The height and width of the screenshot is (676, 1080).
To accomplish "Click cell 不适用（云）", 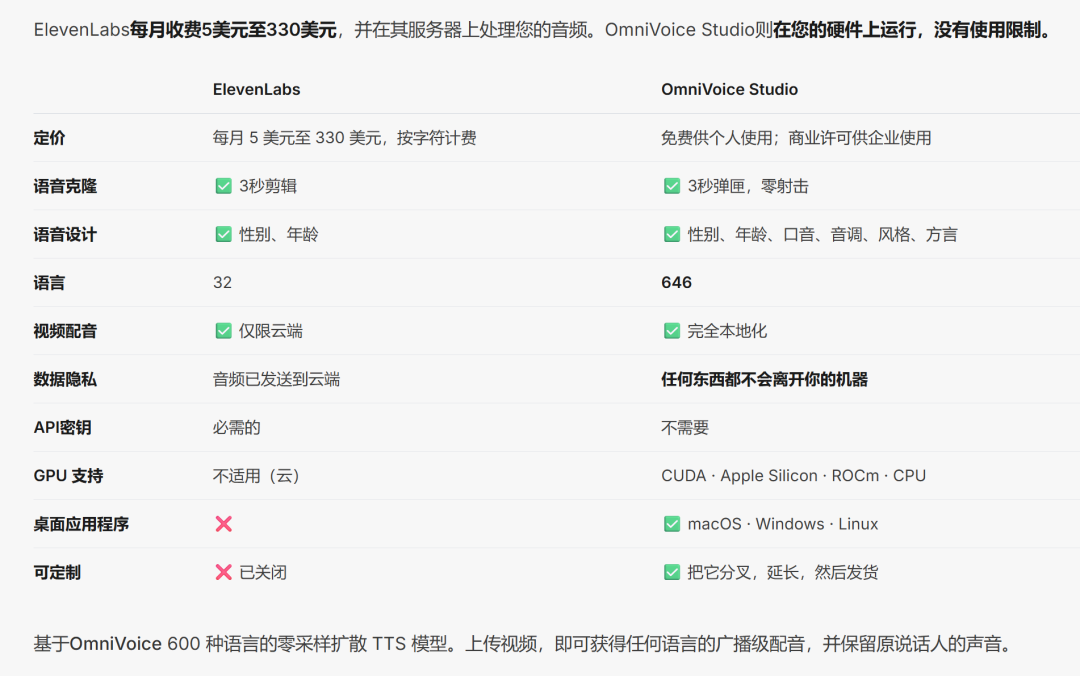I will [x=256, y=475].
